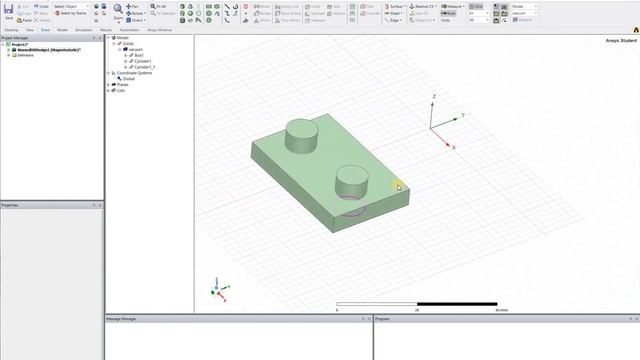
Task: Click the Draw spline icon
Action: coord(227,13)
